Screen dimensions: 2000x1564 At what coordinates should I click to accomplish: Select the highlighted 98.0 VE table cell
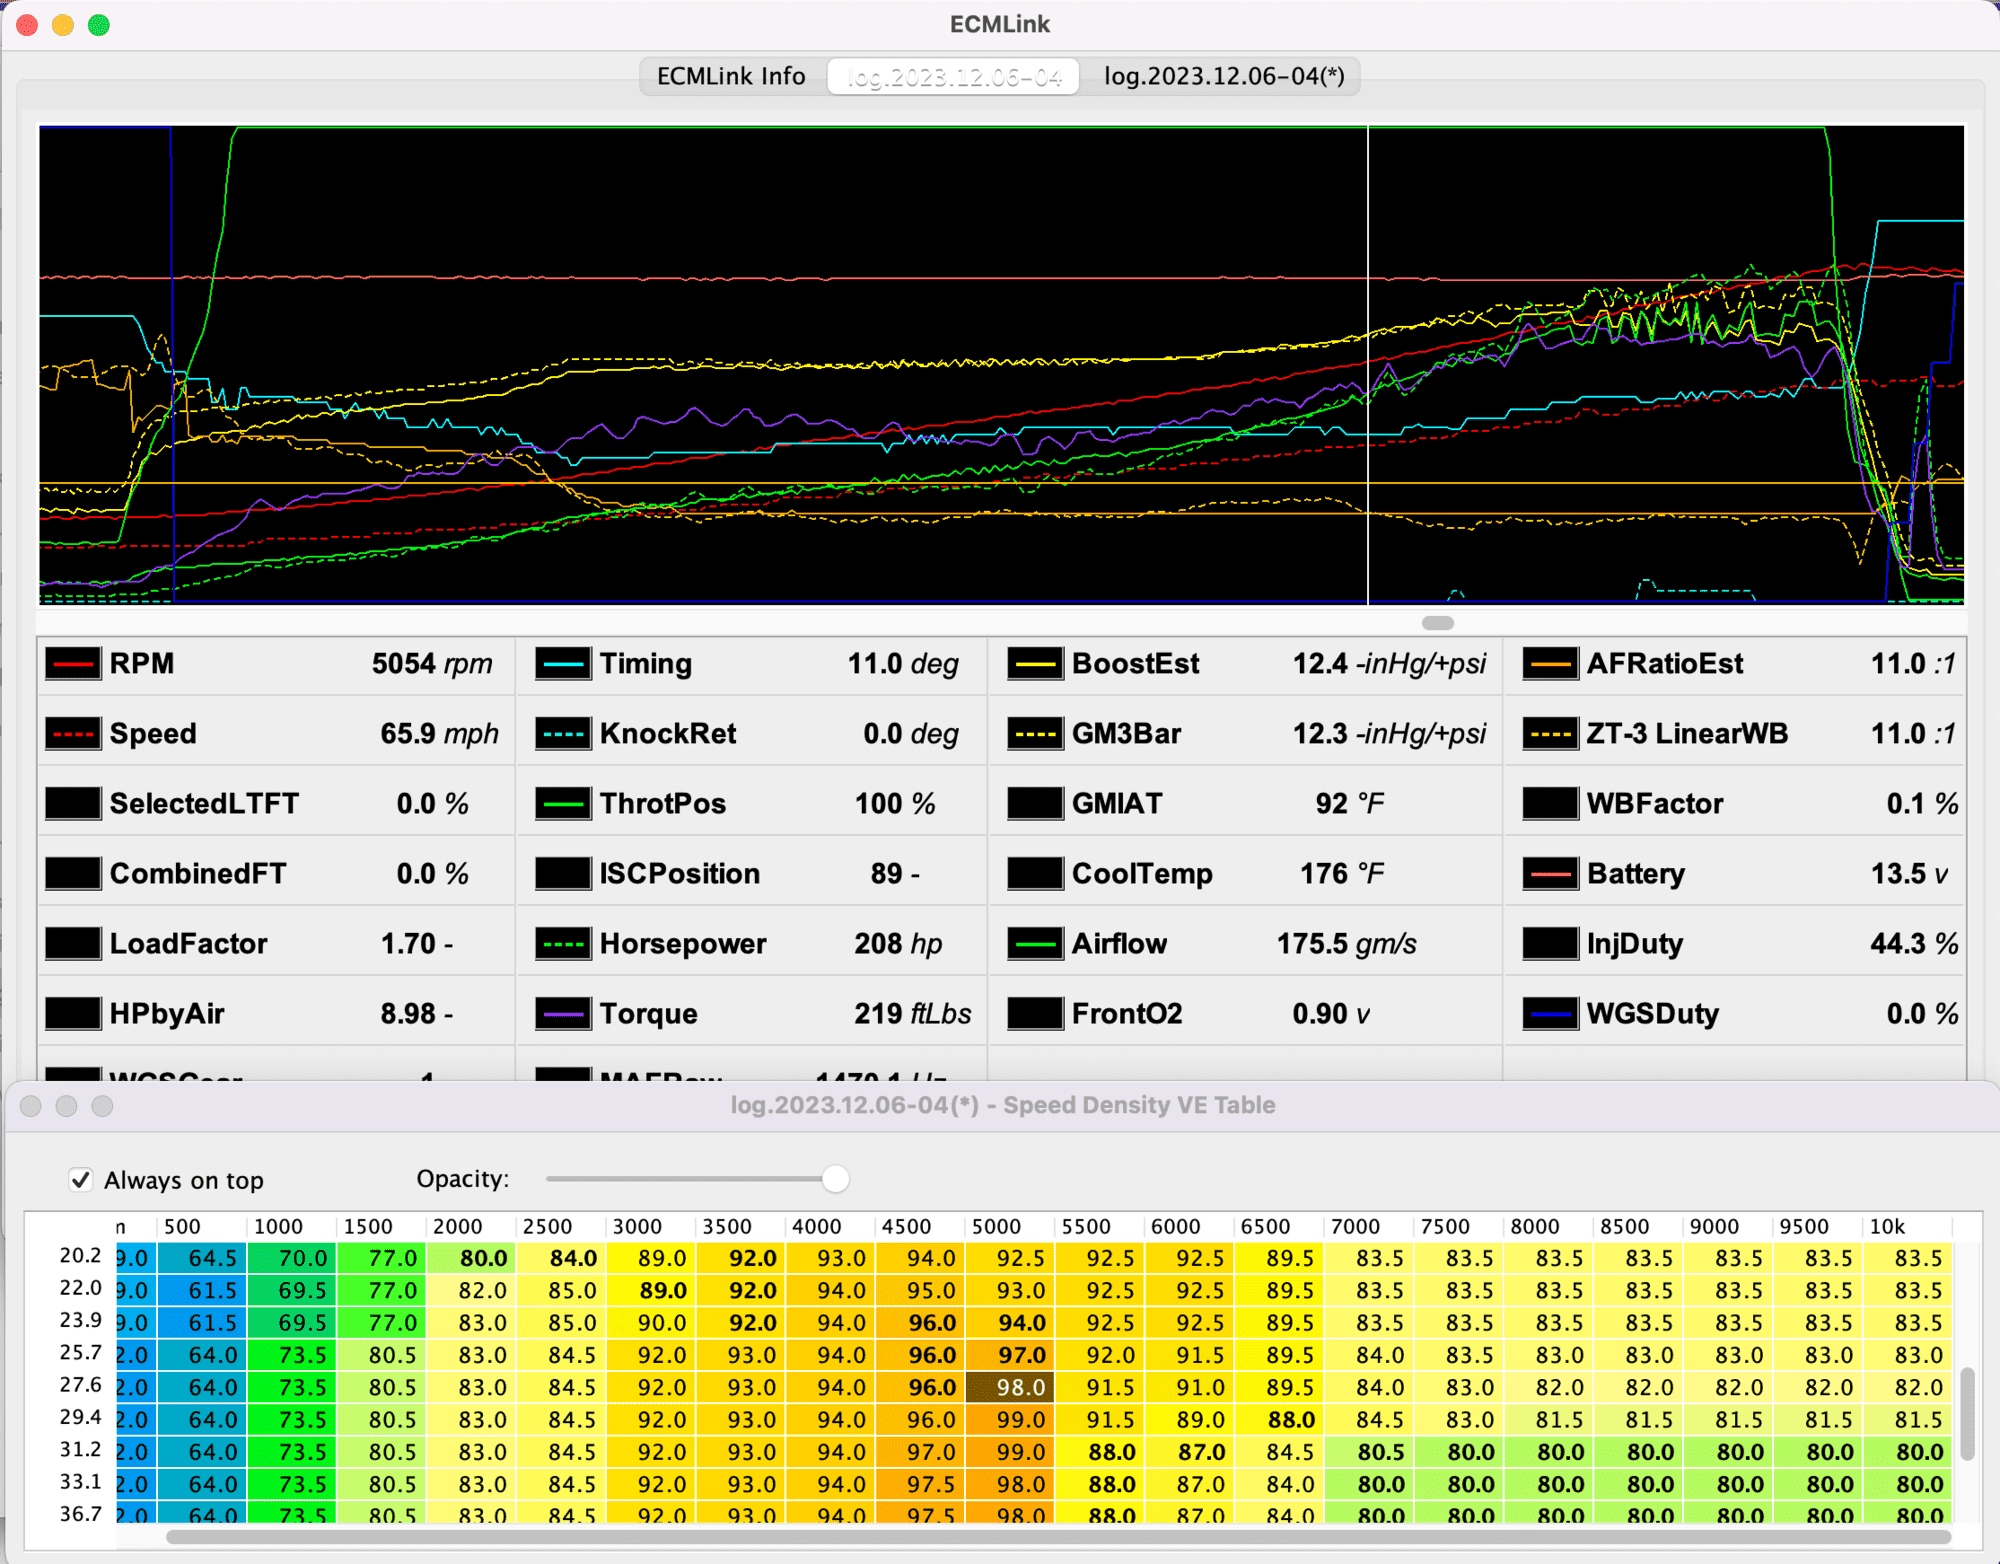[1010, 1388]
